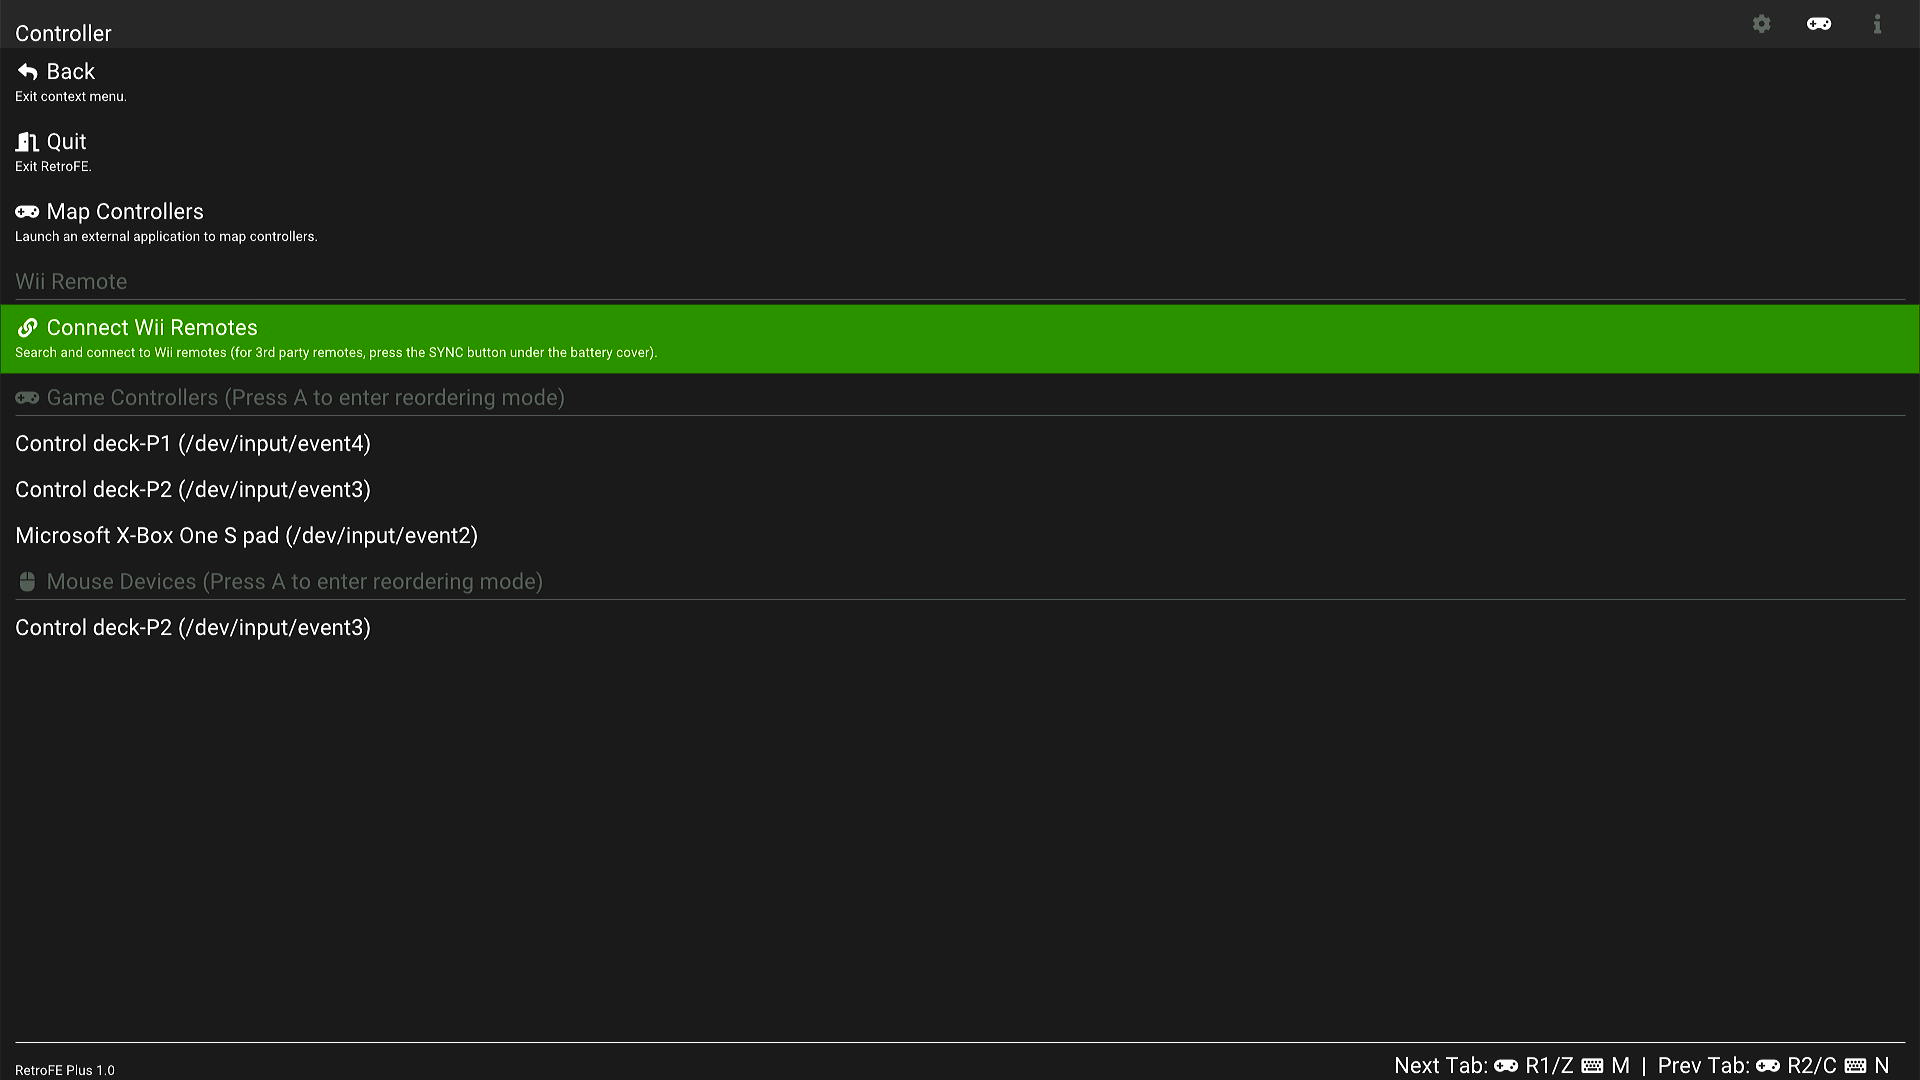
Task: Click the gamepad icon beside Map Controllers
Action: coord(26,211)
